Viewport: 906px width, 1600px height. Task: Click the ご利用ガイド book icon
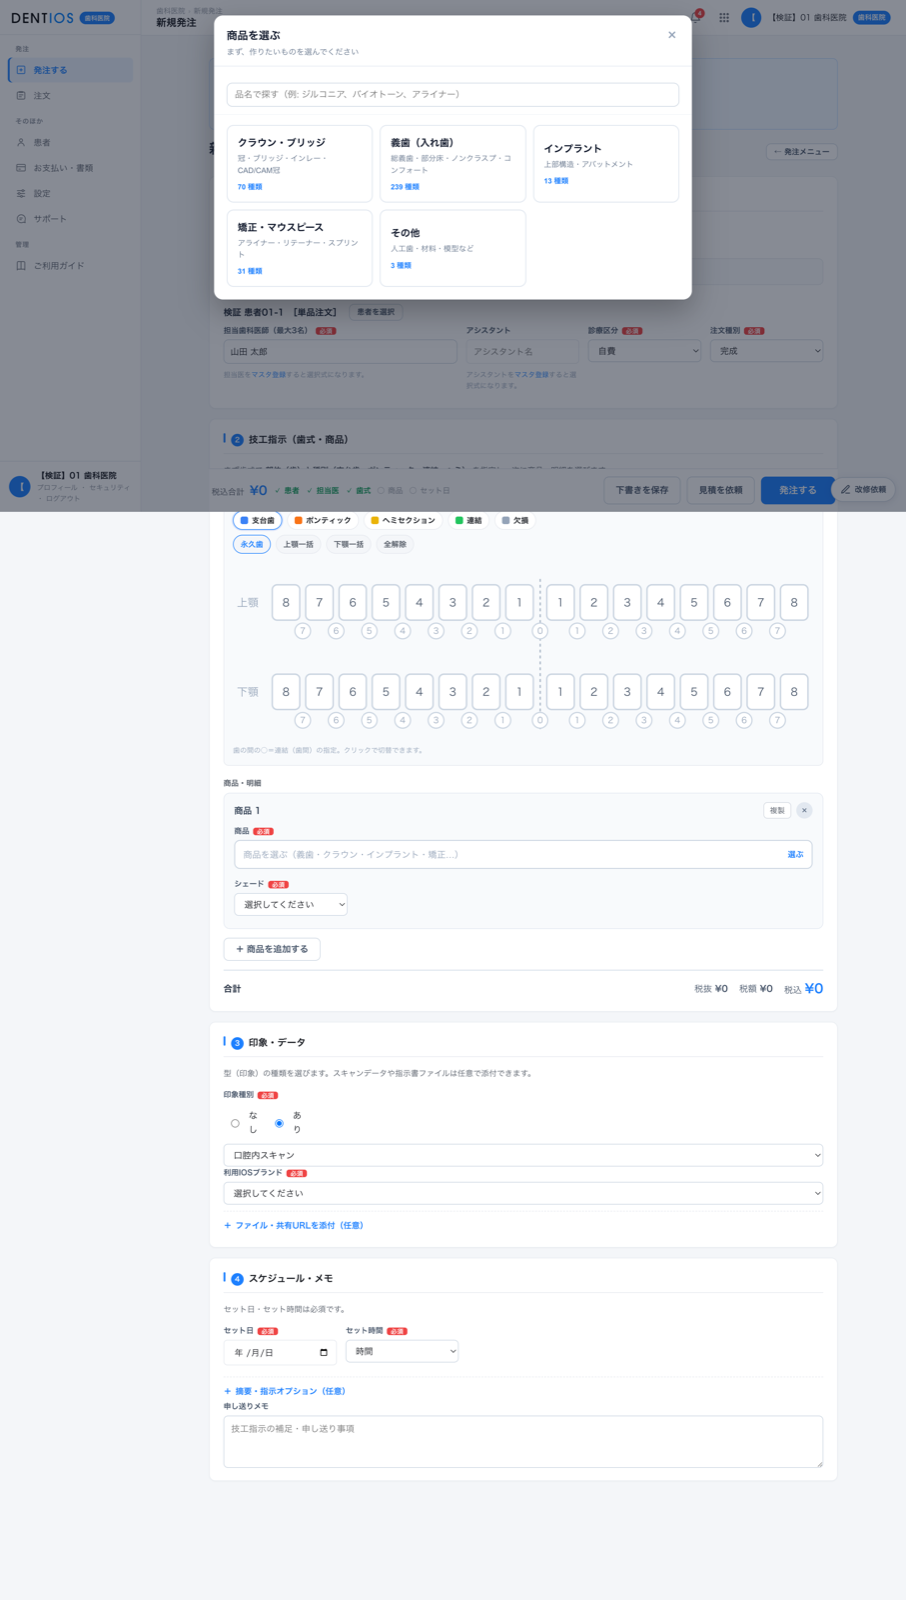click(x=21, y=266)
